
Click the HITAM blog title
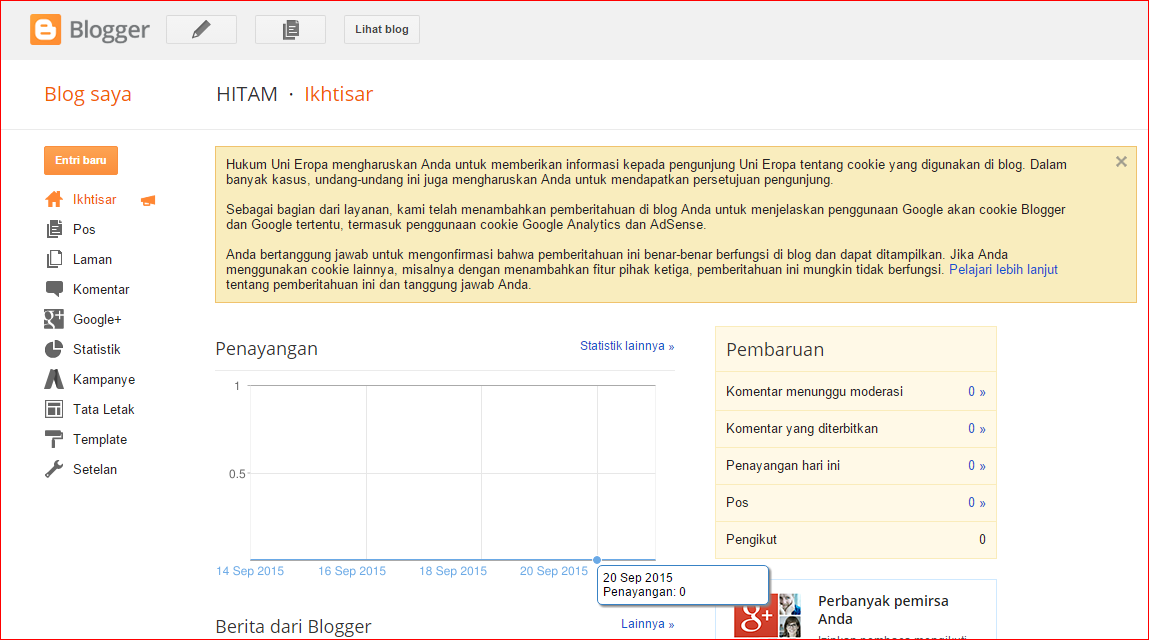click(x=247, y=94)
